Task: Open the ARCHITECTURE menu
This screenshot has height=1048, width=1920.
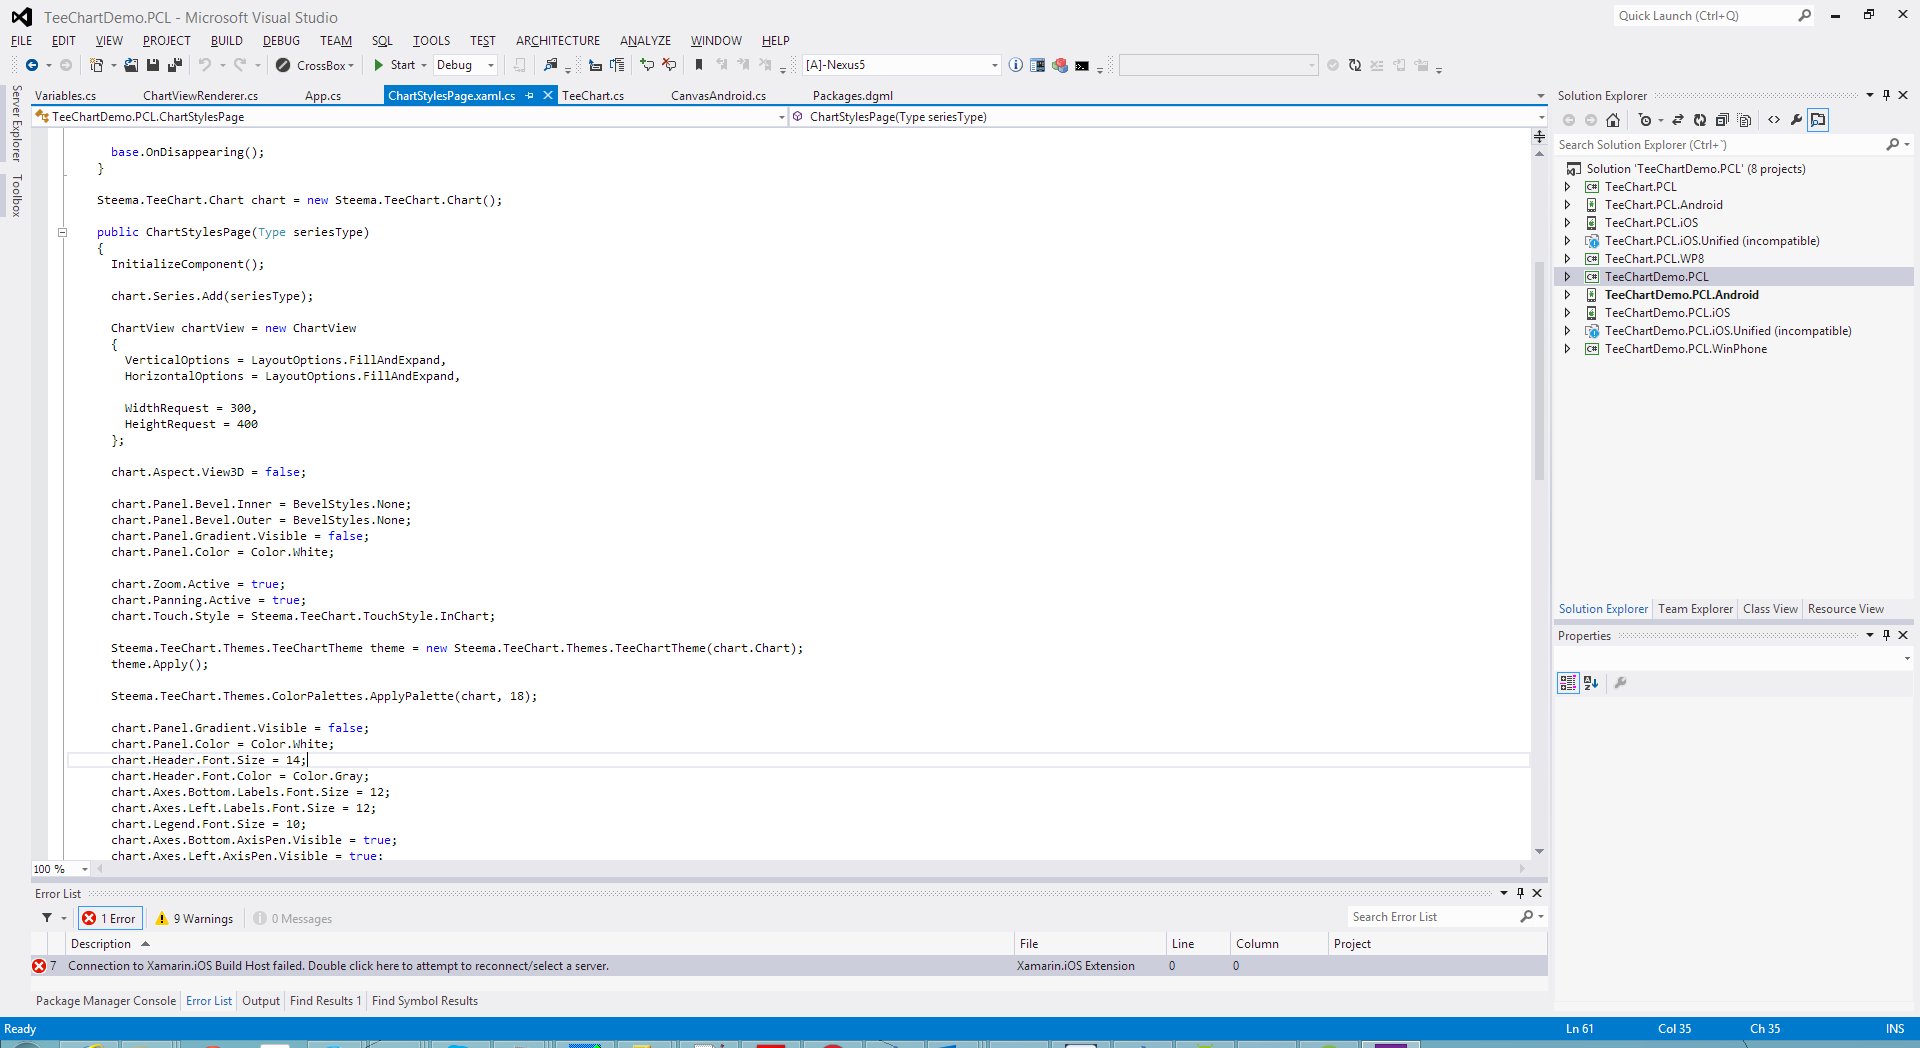Action: (558, 41)
